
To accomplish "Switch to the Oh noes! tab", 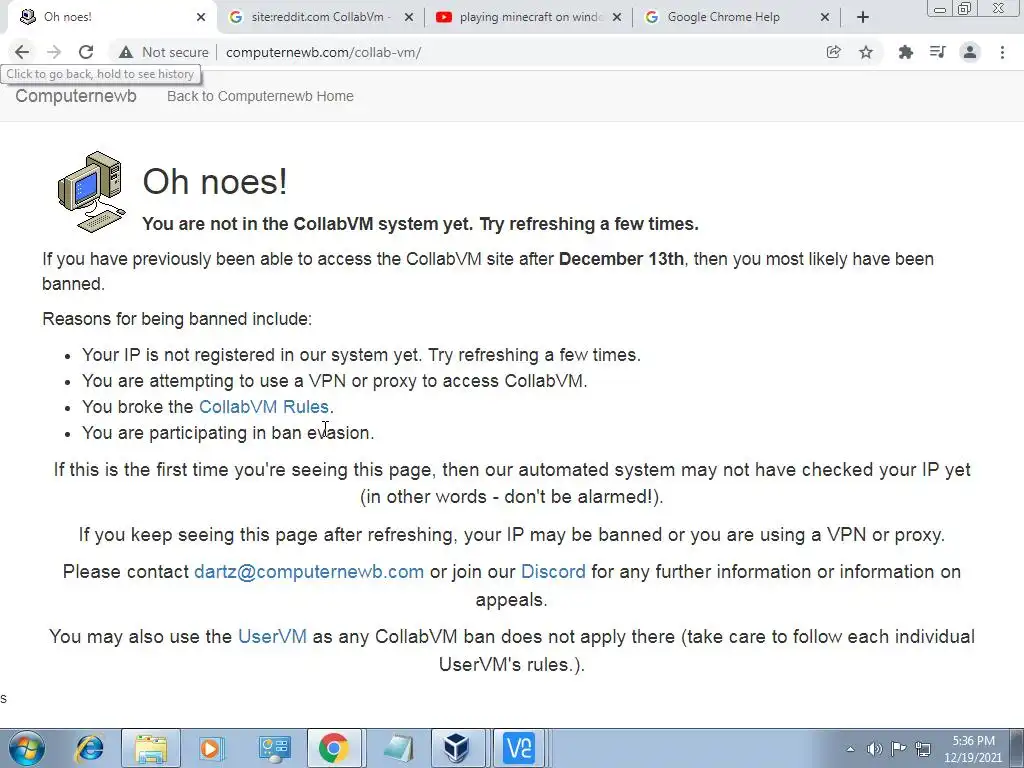I will click(x=111, y=17).
